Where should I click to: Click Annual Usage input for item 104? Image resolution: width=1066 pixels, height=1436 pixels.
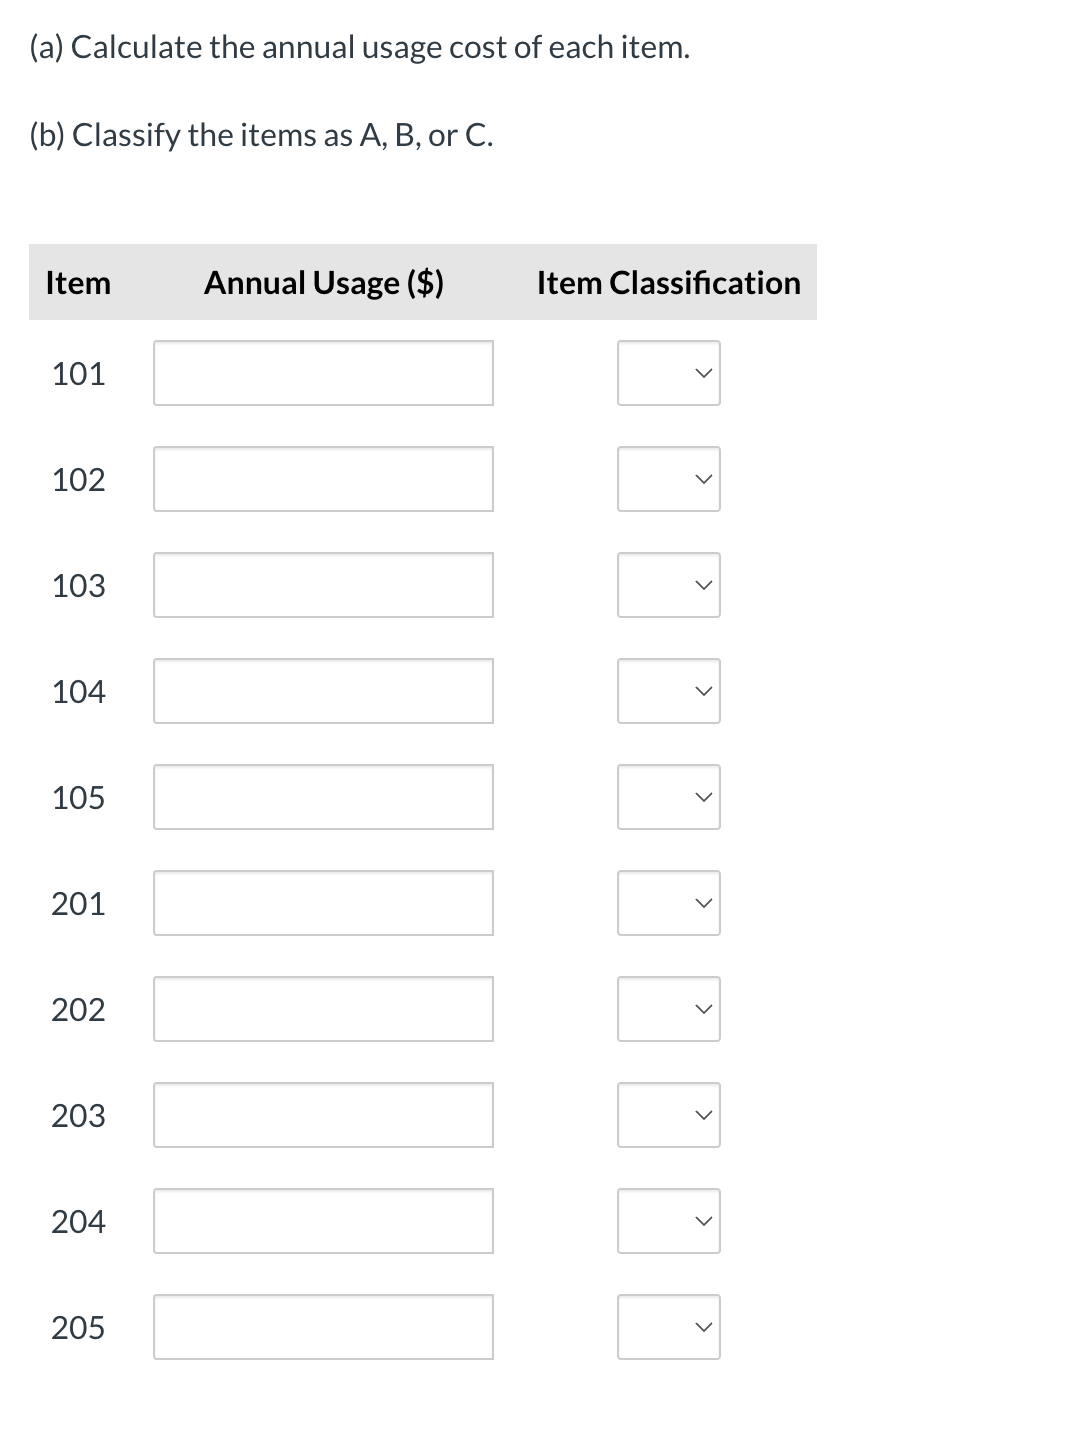pos(323,691)
